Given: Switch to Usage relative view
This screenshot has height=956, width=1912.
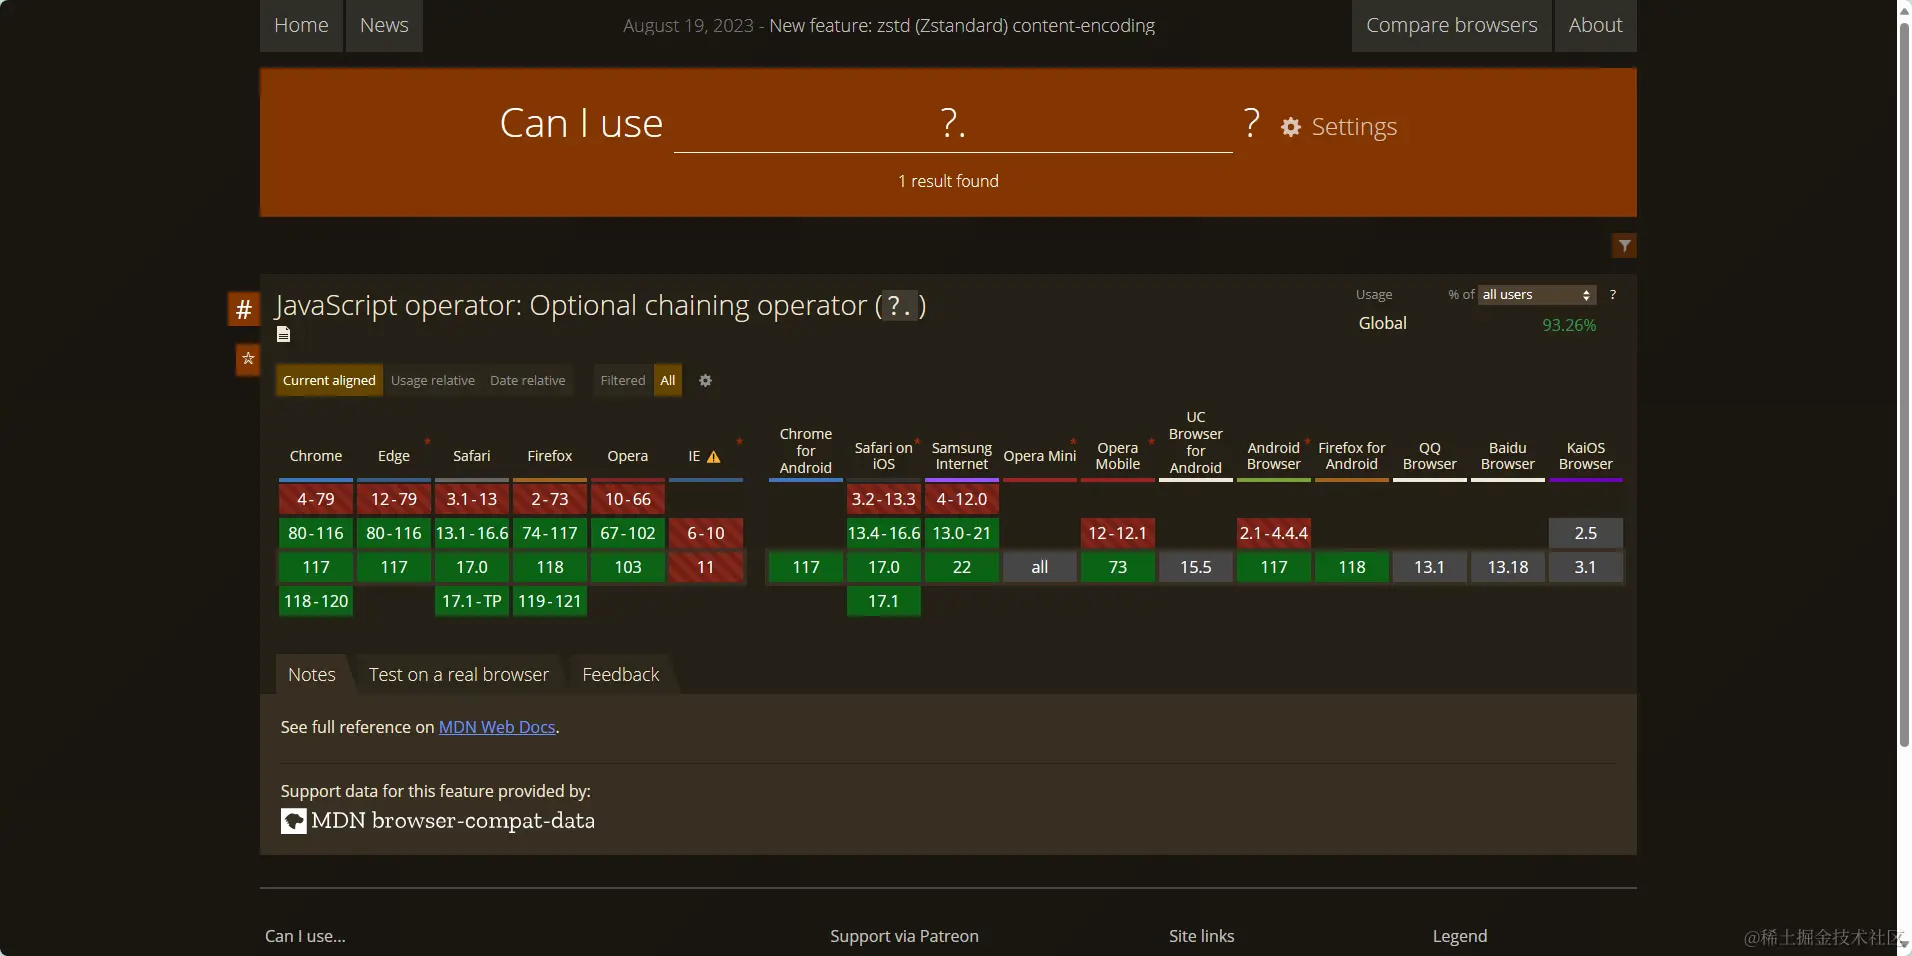Looking at the screenshot, I should pos(433,380).
